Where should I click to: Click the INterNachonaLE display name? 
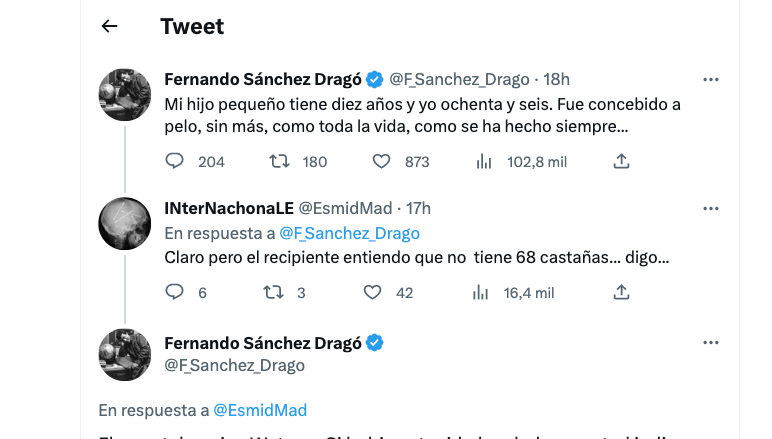coord(228,208)
